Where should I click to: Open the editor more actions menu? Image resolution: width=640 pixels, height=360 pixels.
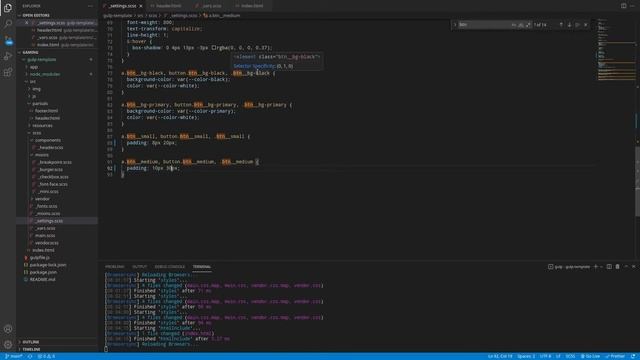click(633, 6)
